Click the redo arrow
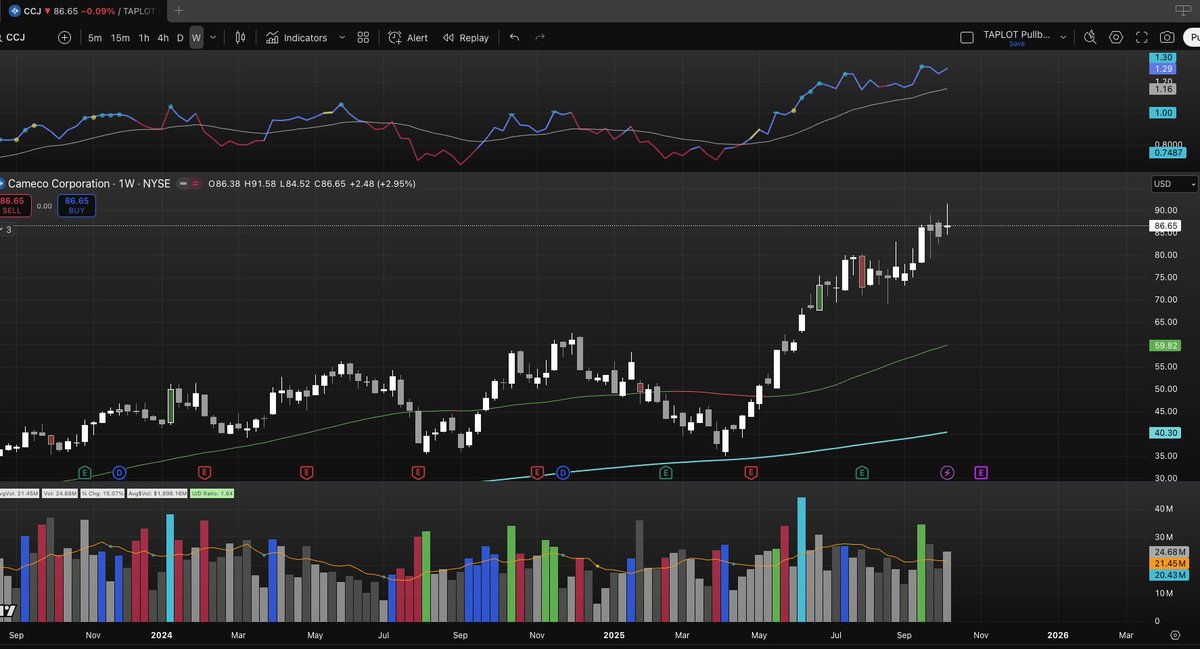 click(x=540, y=38)
